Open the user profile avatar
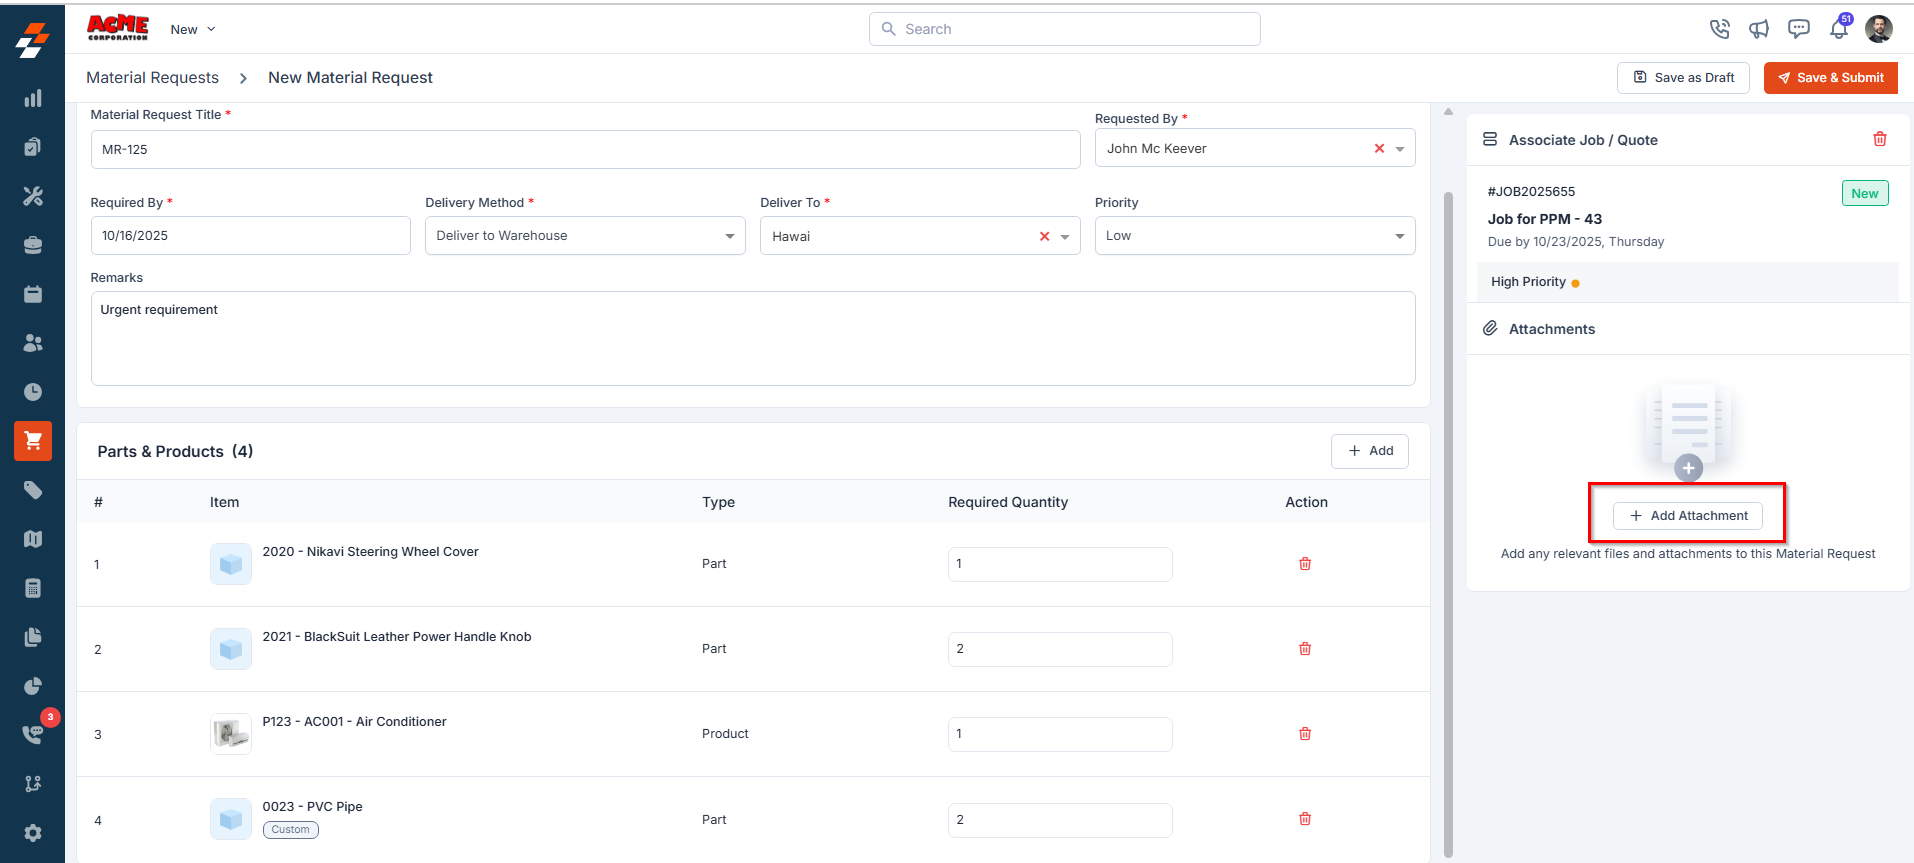 pos(1879,29)
